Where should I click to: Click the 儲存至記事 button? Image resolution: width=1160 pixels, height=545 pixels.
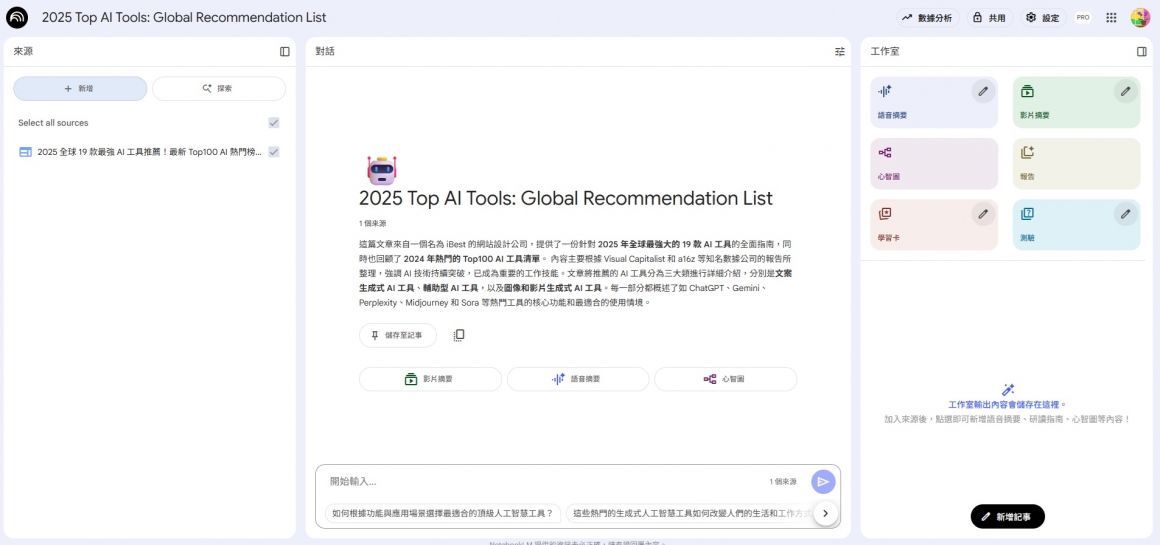click(397, 336)
